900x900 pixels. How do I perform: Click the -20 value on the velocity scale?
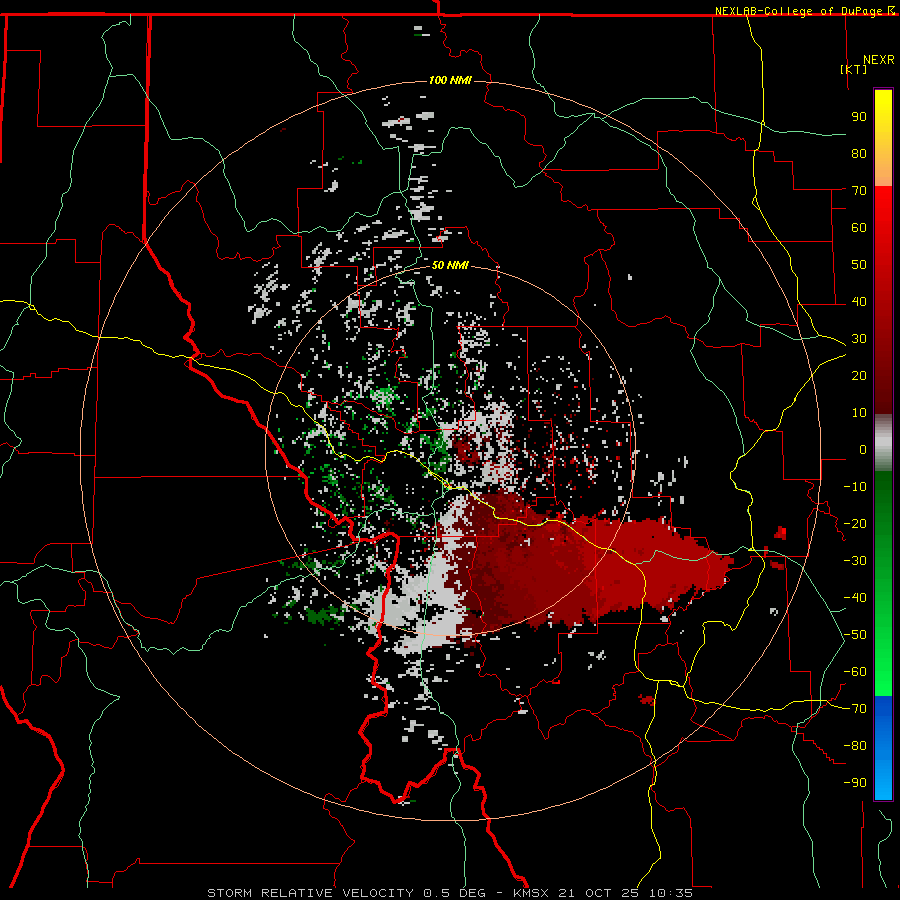pos(855,524)
